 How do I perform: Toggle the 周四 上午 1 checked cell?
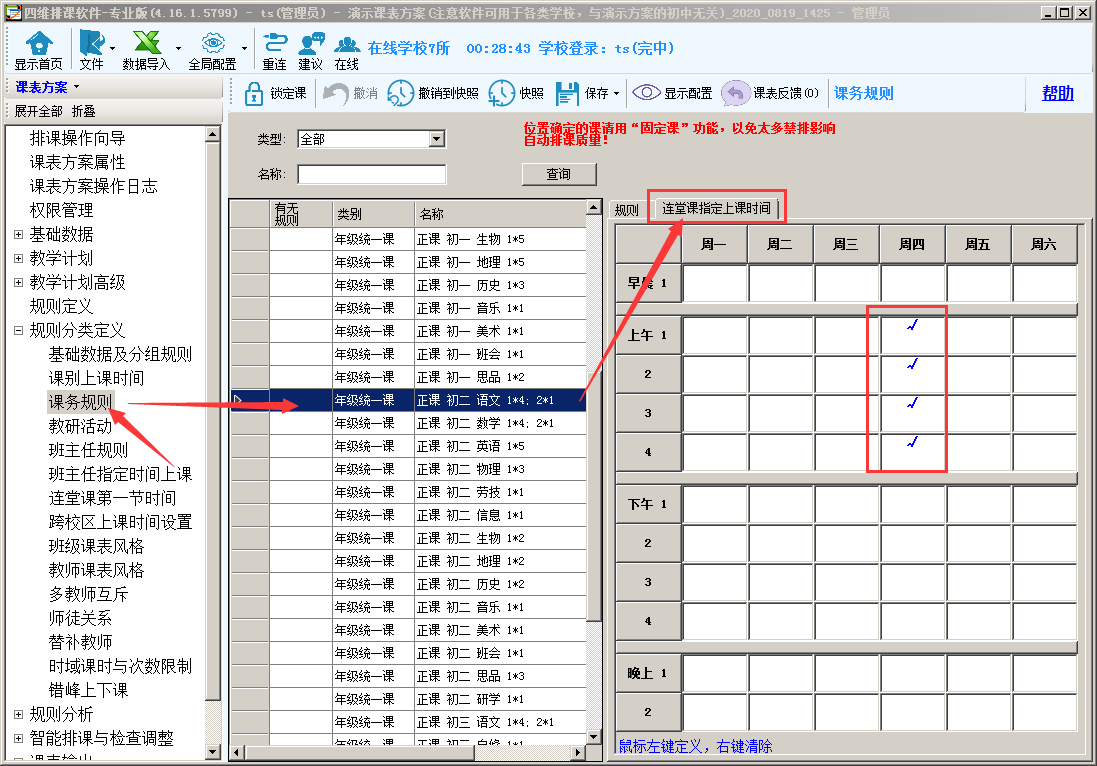click(912, 335)
